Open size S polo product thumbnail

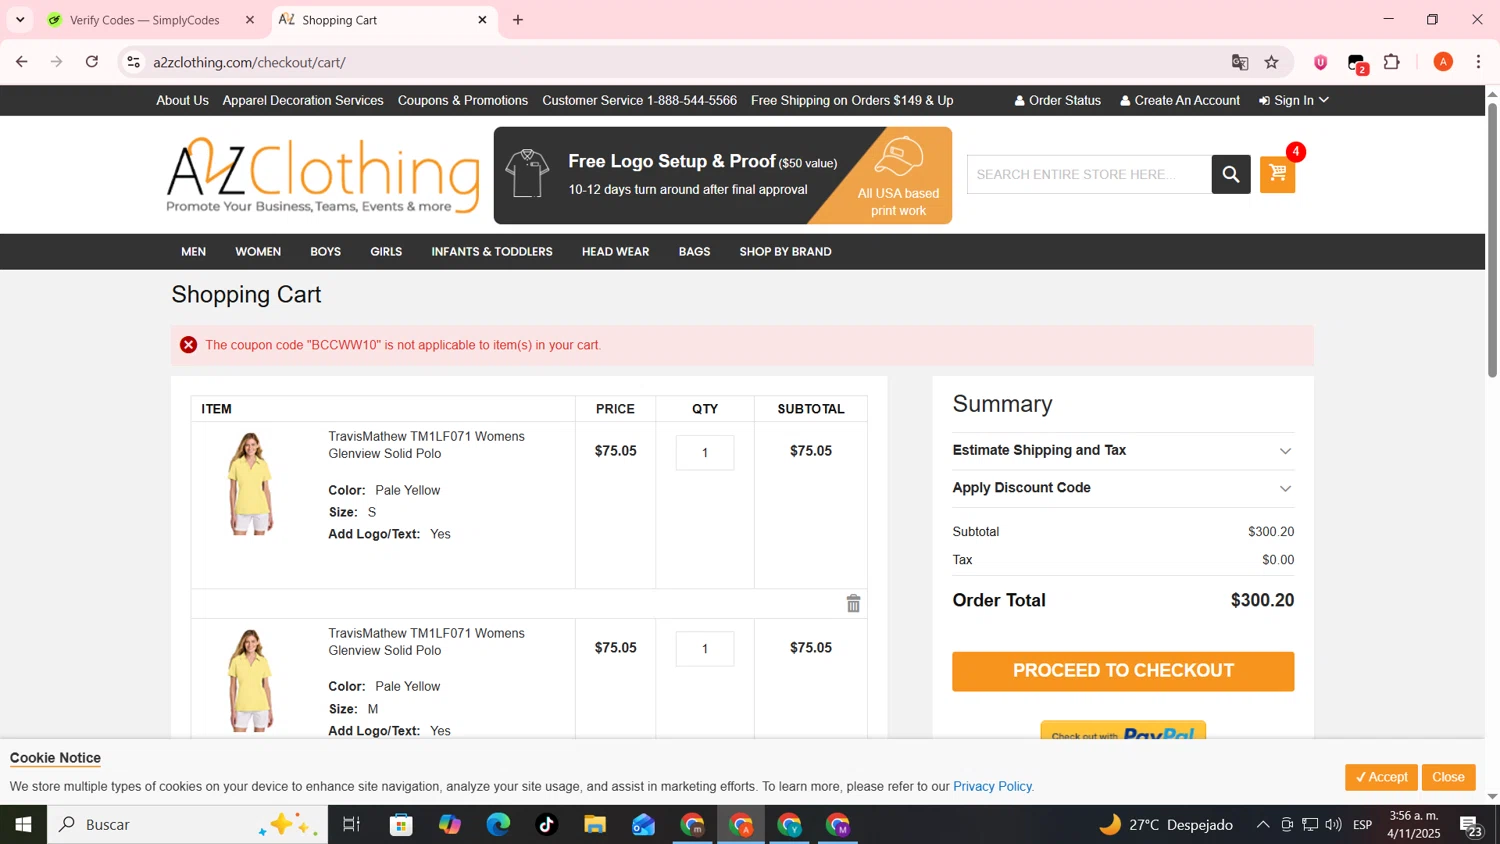(250, 484)
